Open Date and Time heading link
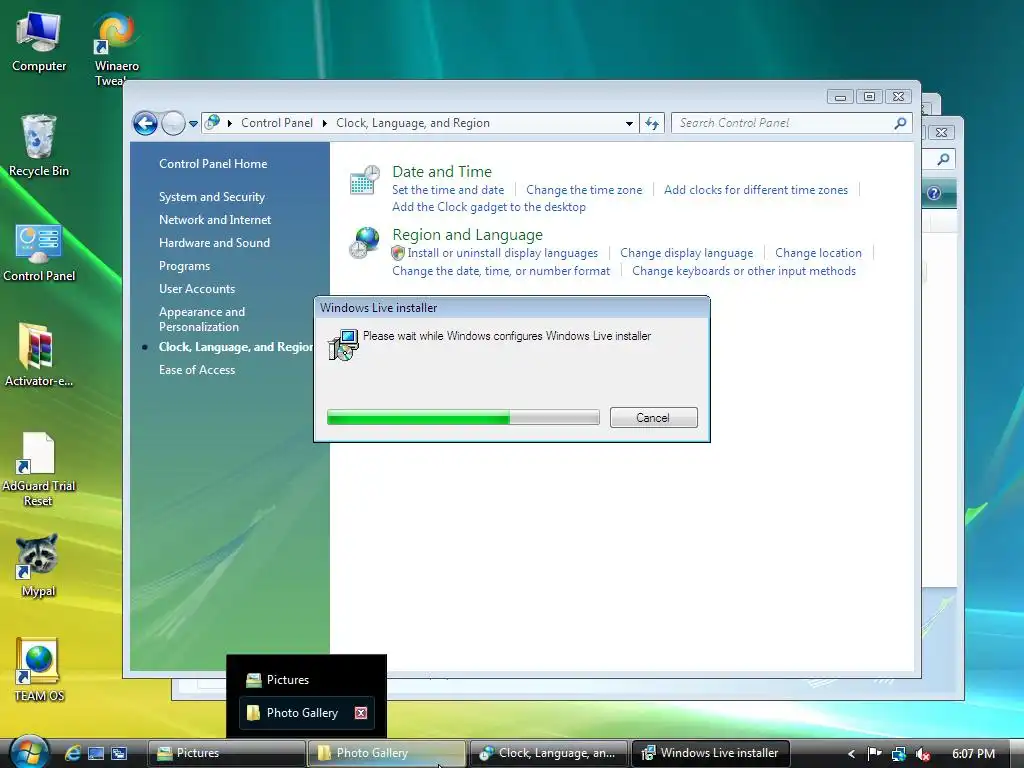1024x768 pixels. click(442, 171)
